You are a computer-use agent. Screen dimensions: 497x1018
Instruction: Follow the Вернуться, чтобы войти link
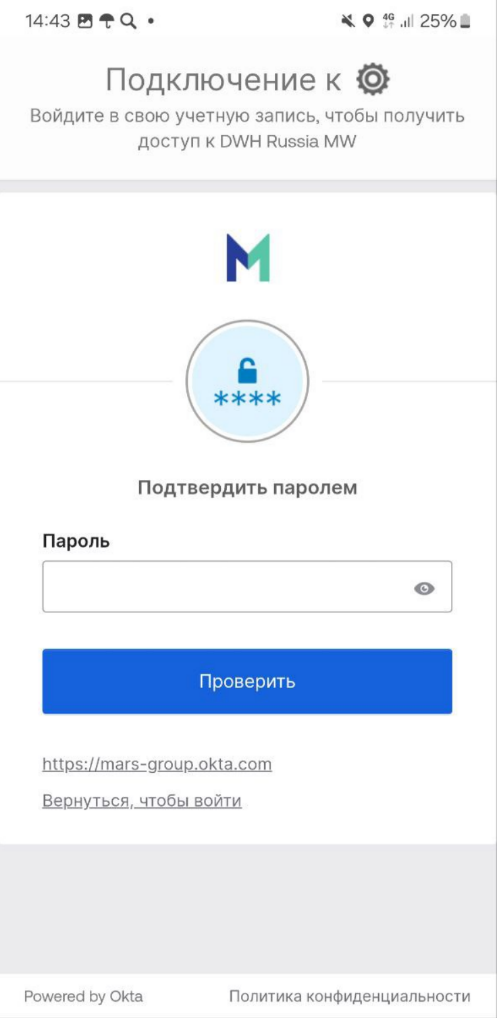tap(142, 801)
